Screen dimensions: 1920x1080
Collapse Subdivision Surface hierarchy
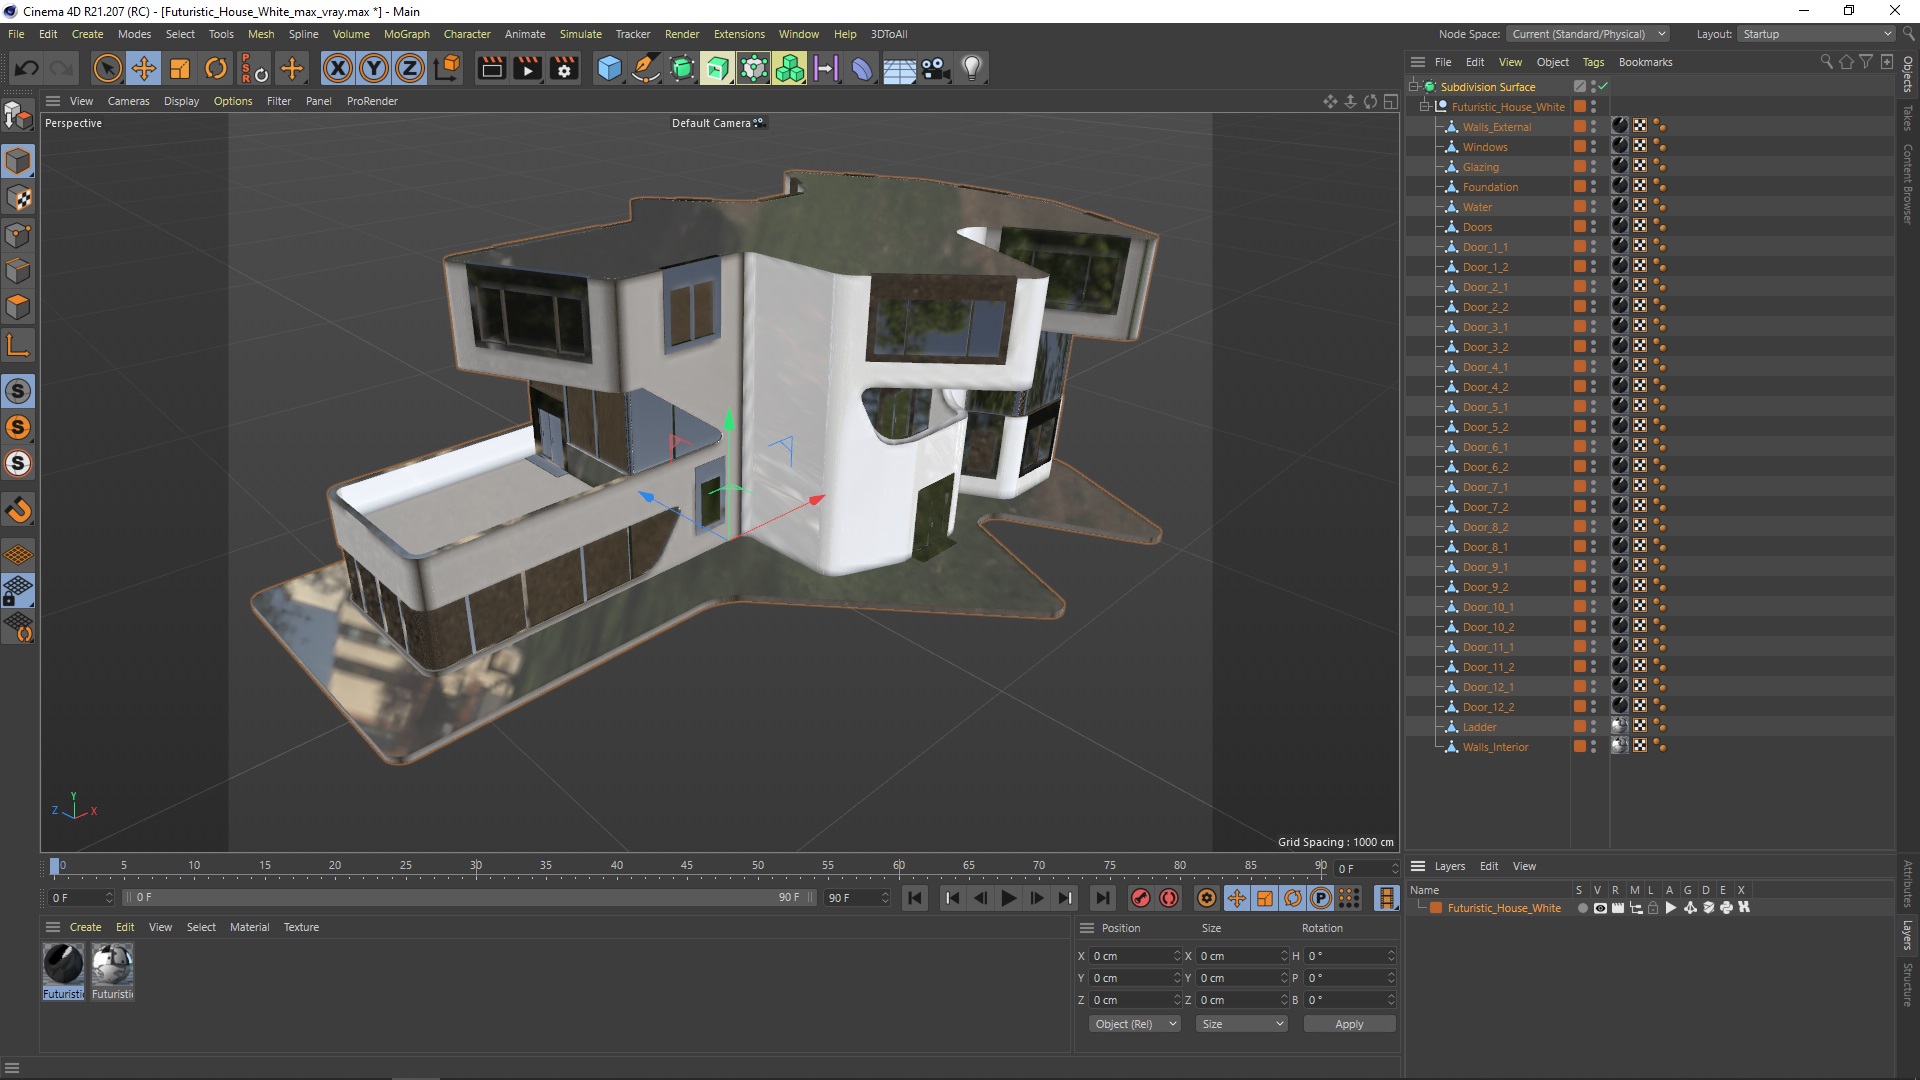(1414, 87)
